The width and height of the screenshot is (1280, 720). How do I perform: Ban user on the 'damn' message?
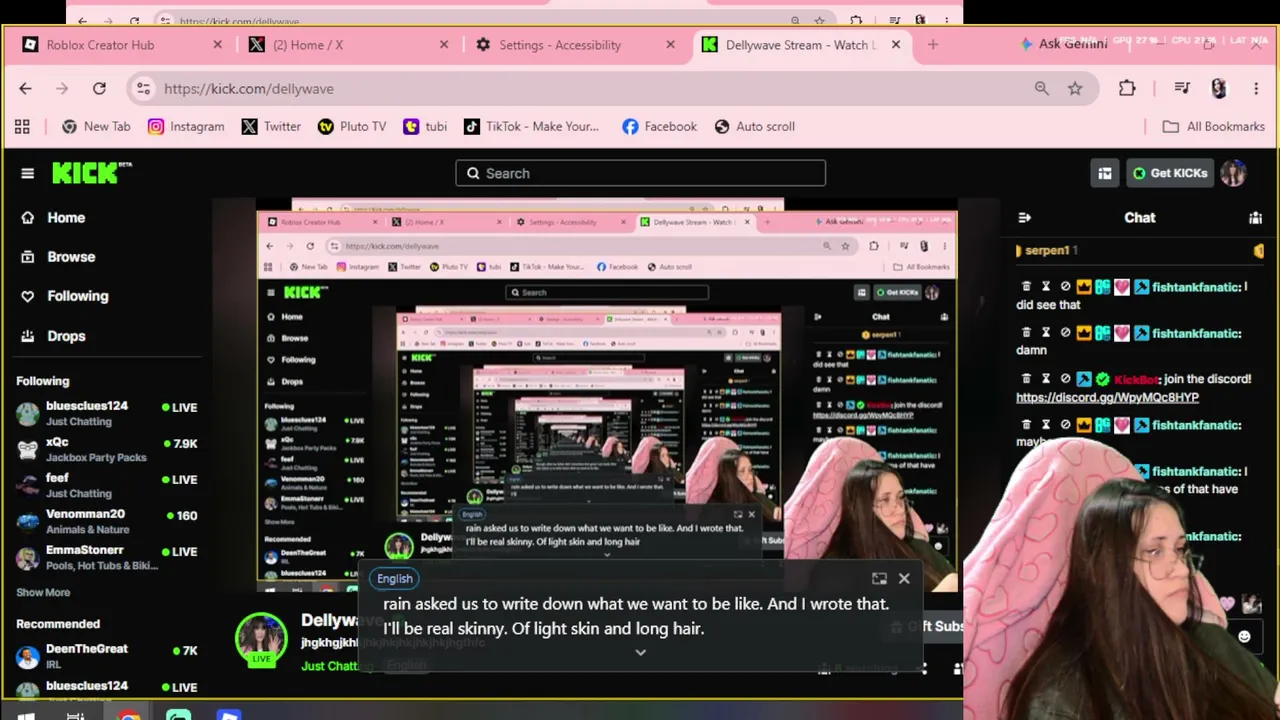[x=1065, y=333]
